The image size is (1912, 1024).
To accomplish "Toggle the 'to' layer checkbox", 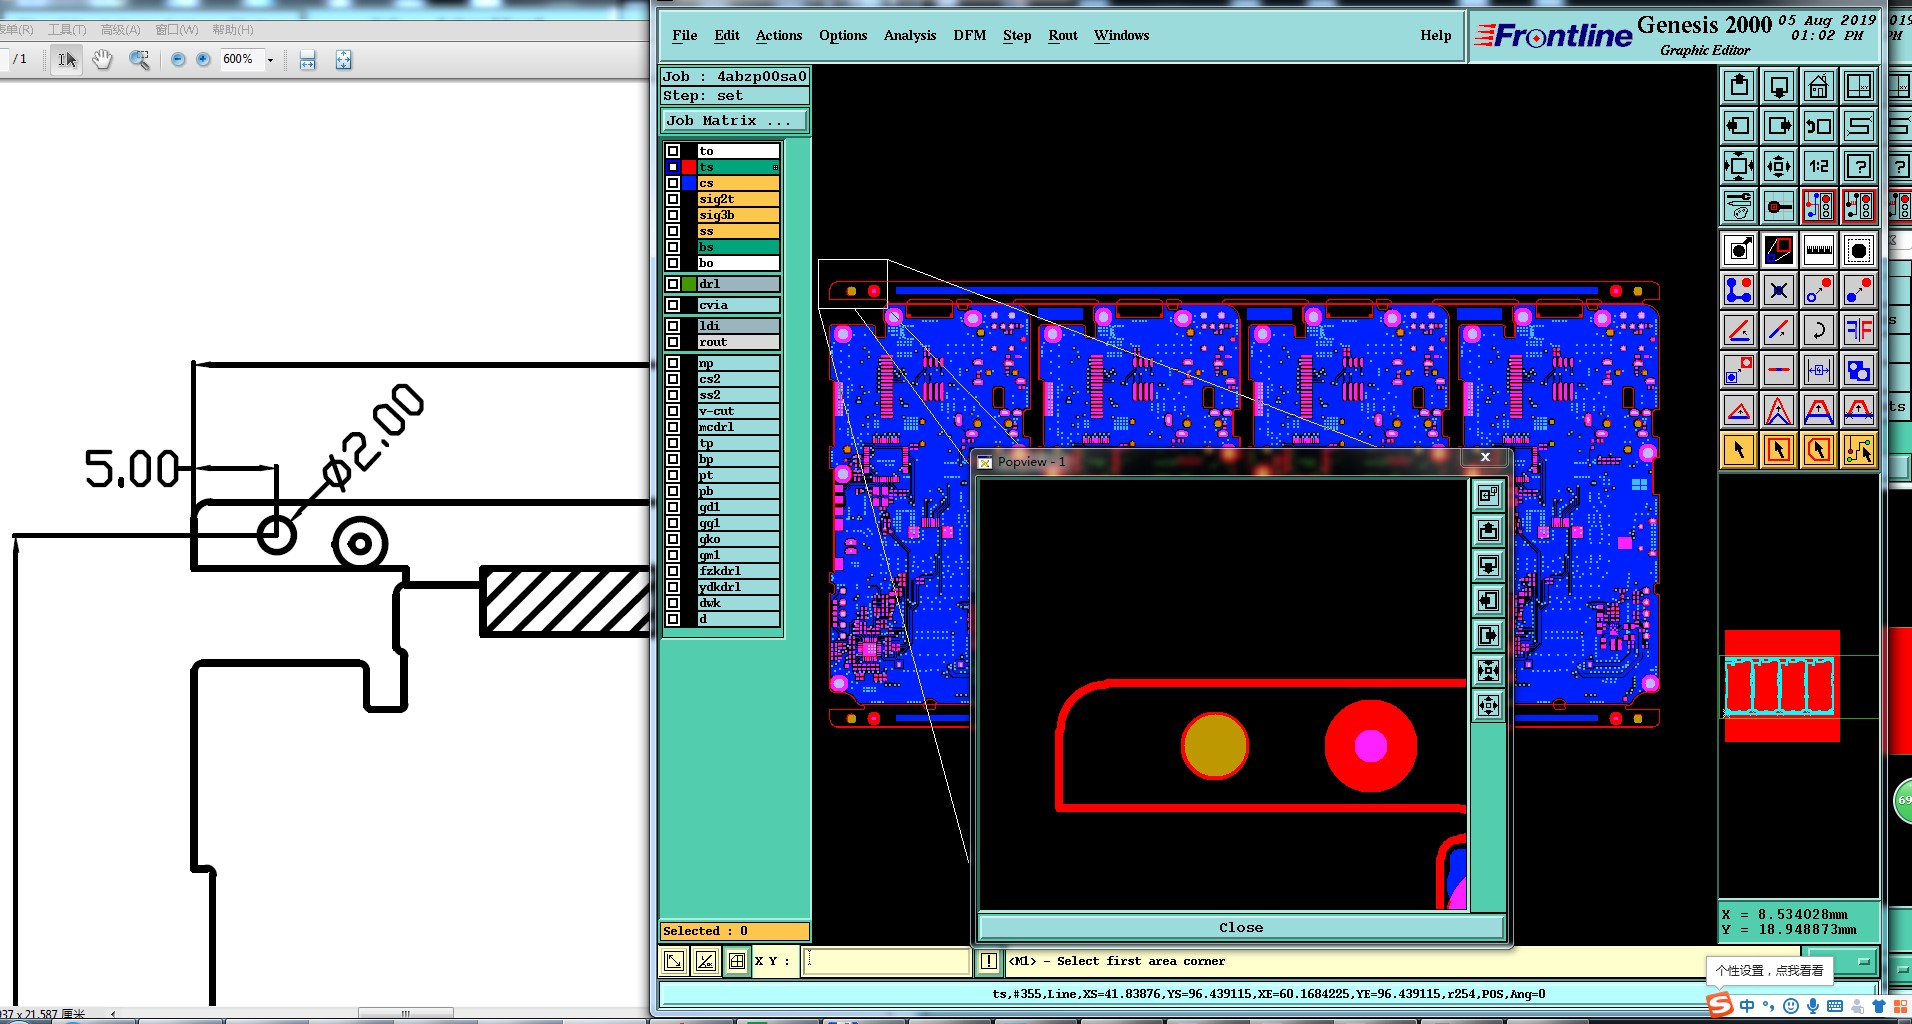I will (673, 151).
